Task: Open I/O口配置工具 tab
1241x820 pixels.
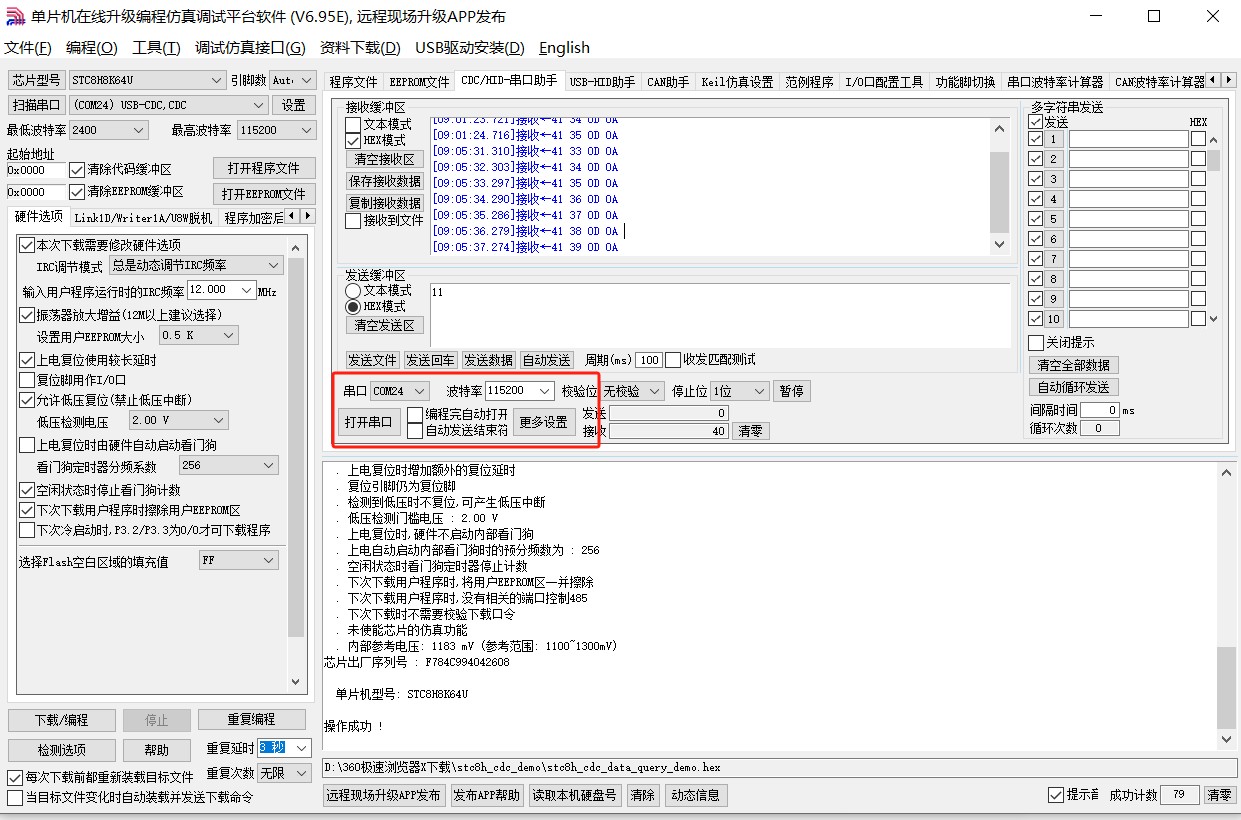Action: pos(884,82)
